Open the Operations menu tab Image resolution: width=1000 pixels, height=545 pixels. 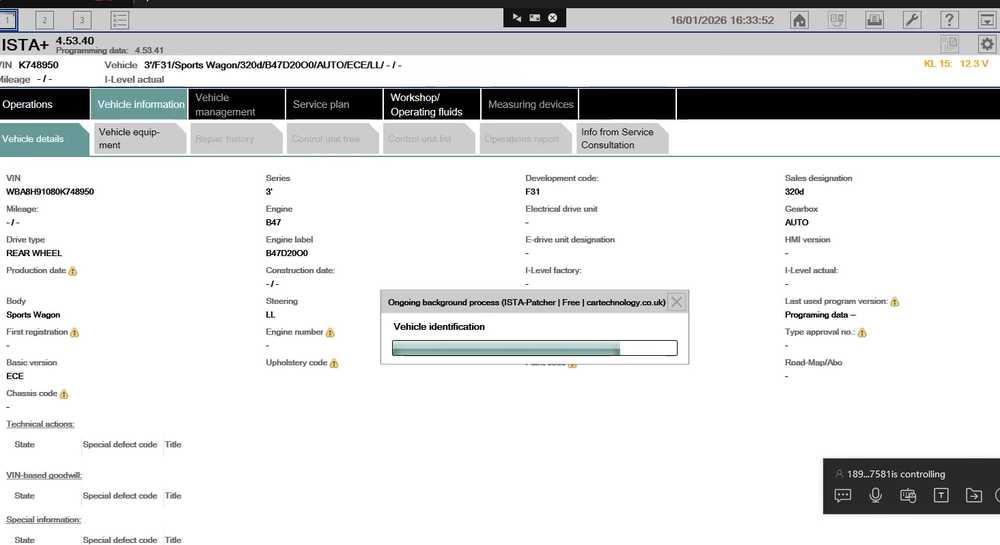click(x=44, y=104)
